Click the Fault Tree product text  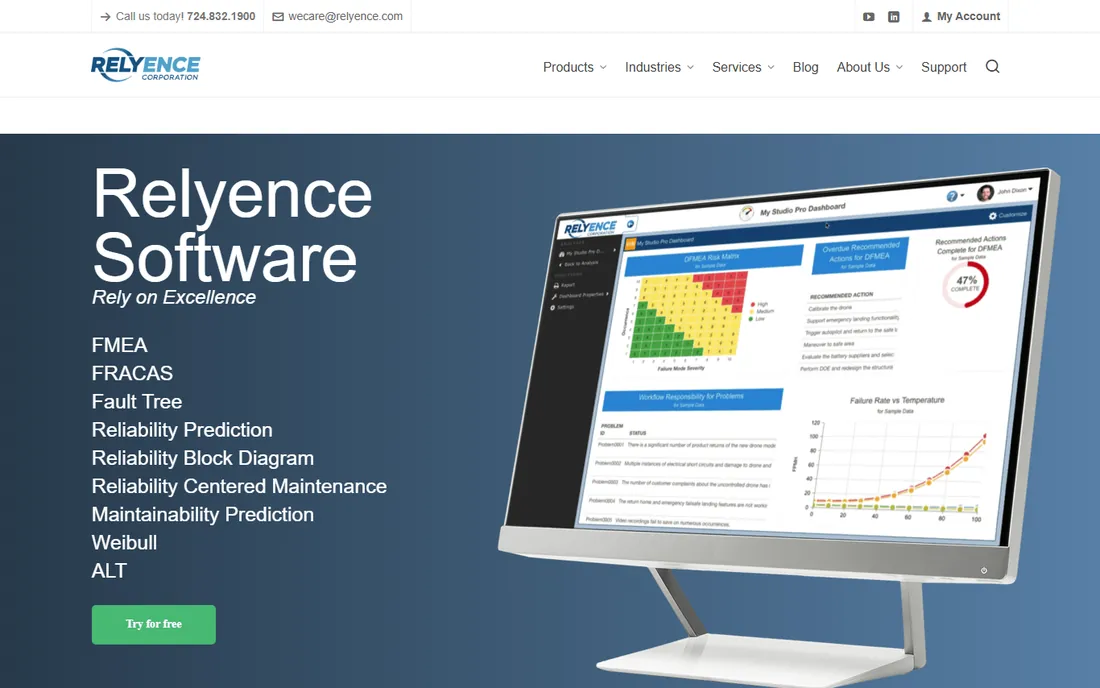137,401
